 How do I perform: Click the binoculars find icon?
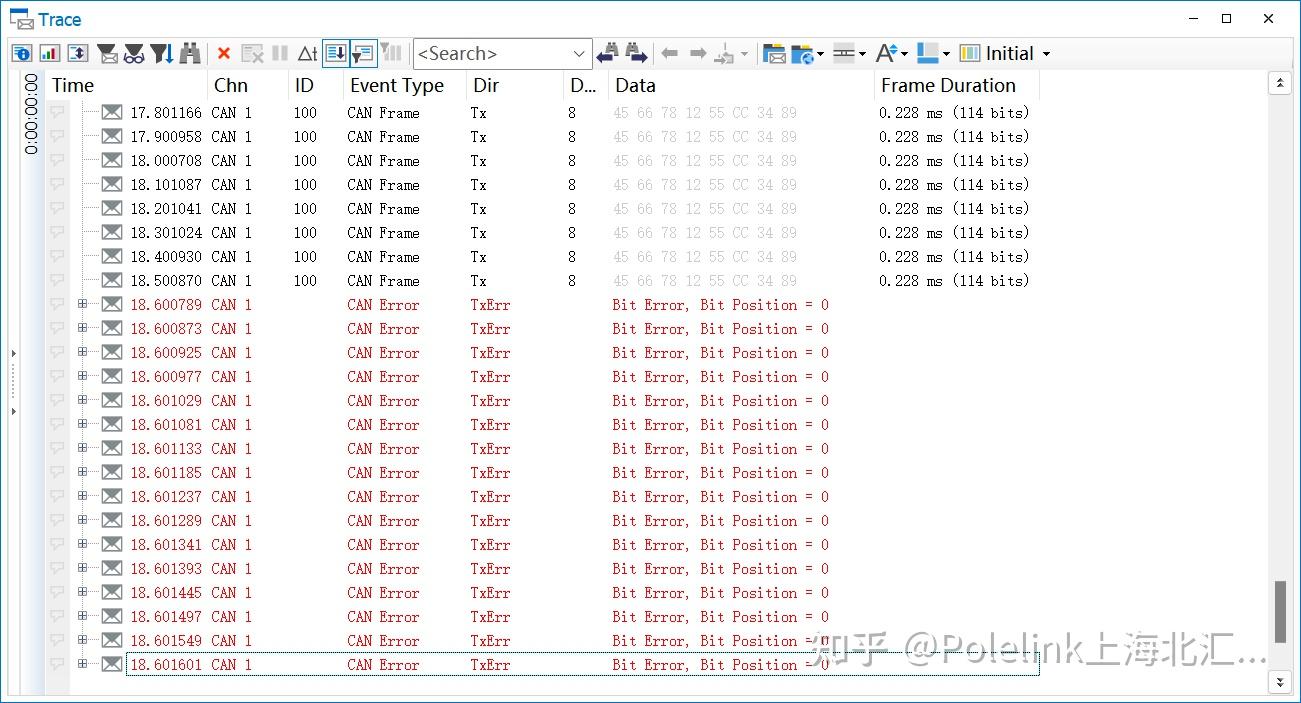click(x=190, y=54)
